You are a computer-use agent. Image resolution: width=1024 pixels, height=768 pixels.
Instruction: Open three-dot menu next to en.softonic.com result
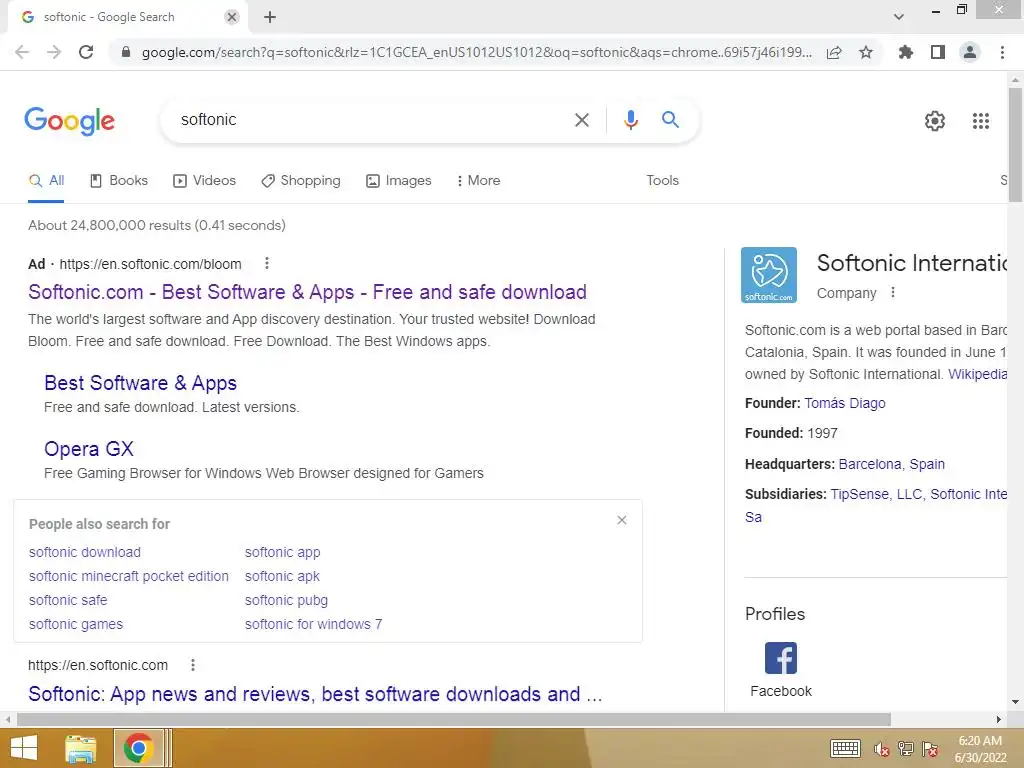click(193, 665)
